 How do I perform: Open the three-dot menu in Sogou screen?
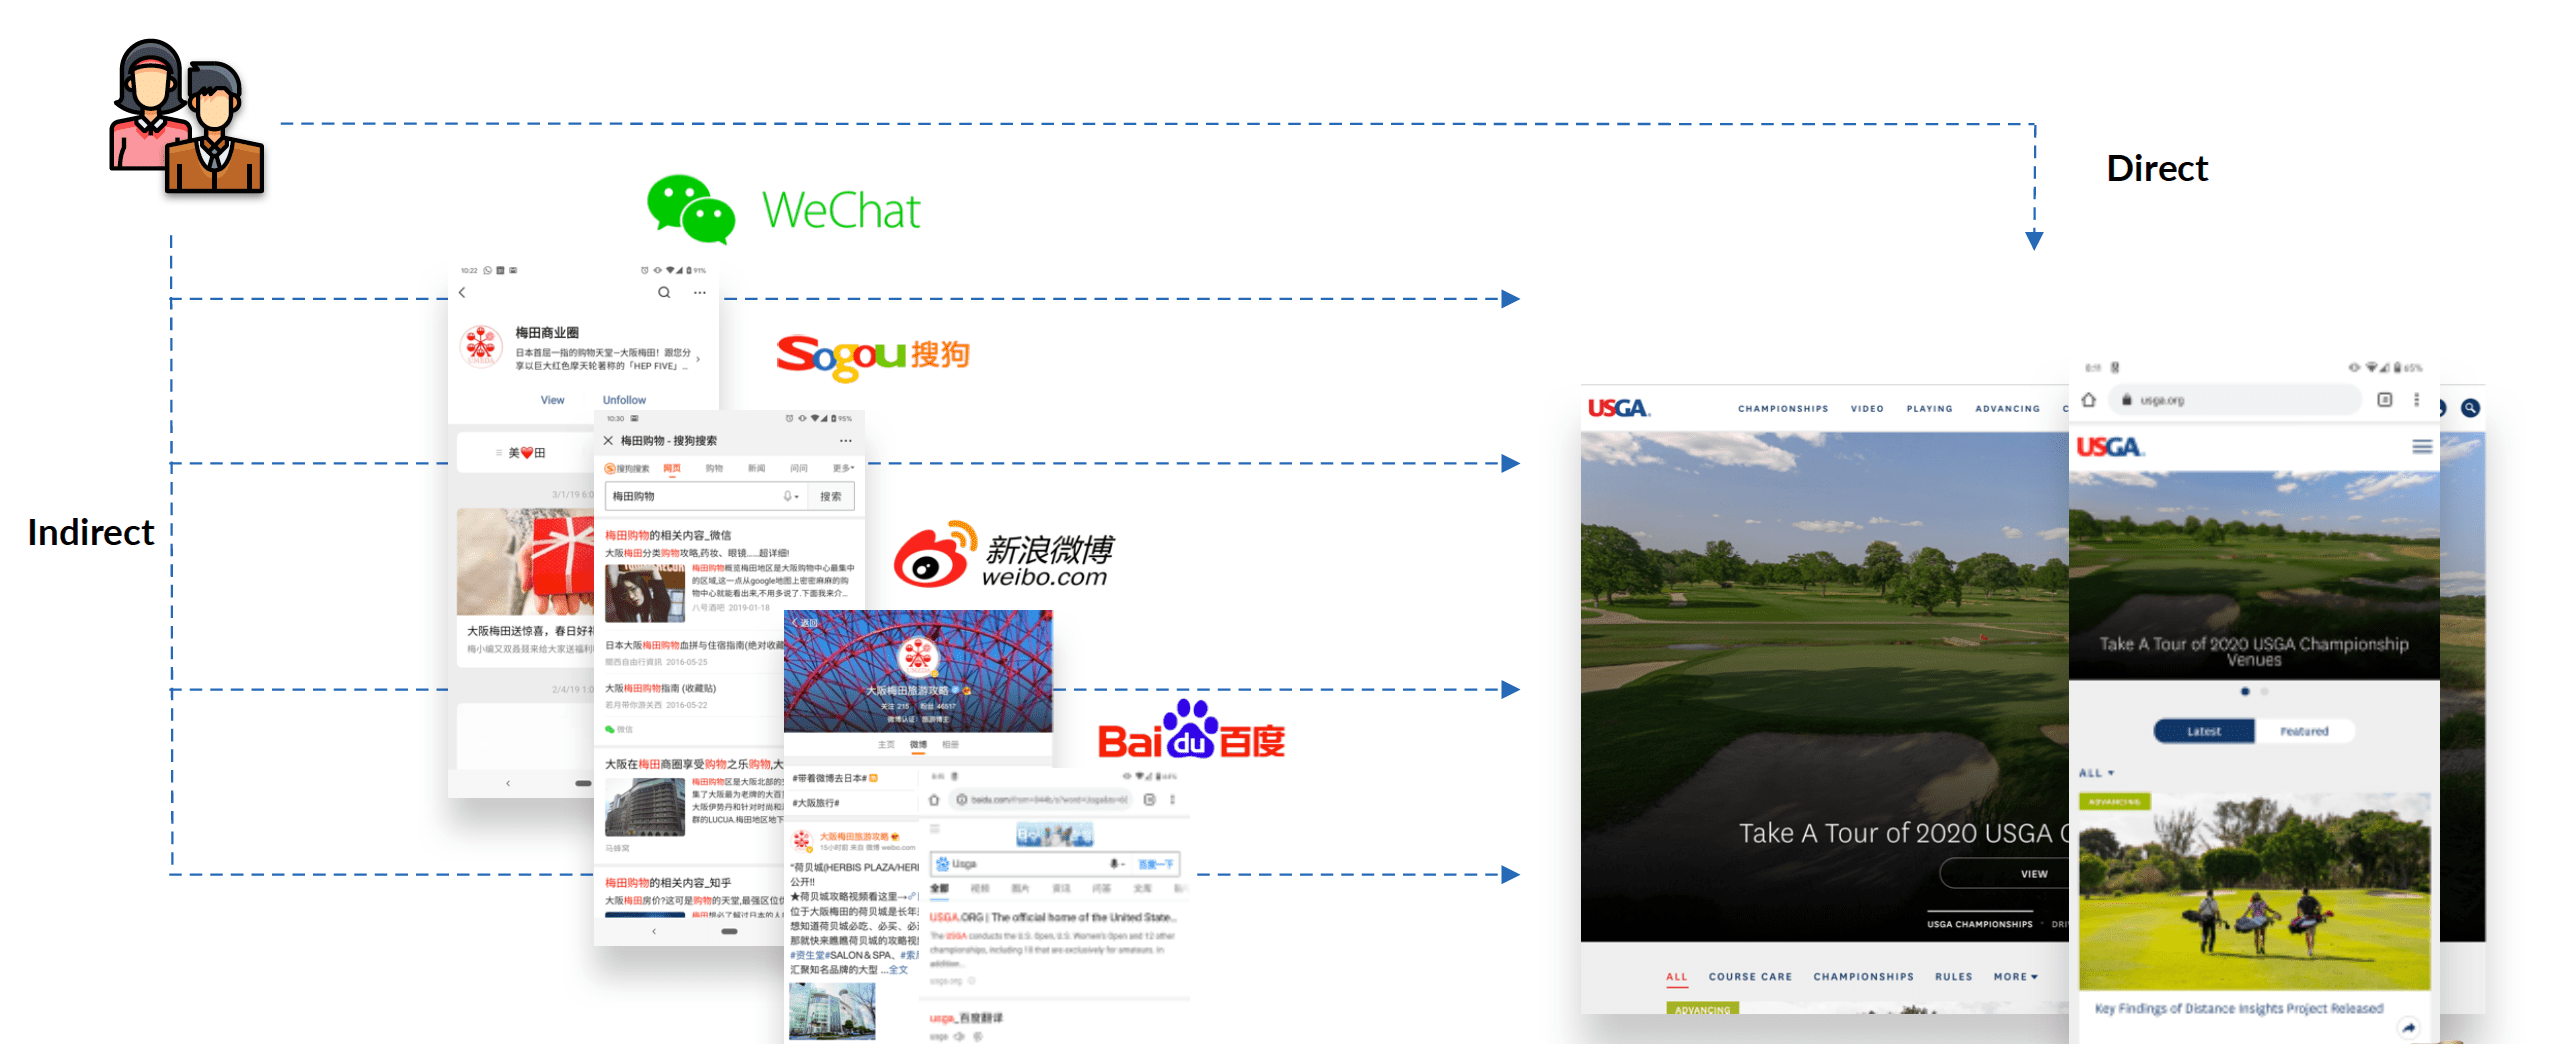click(846, 440)
